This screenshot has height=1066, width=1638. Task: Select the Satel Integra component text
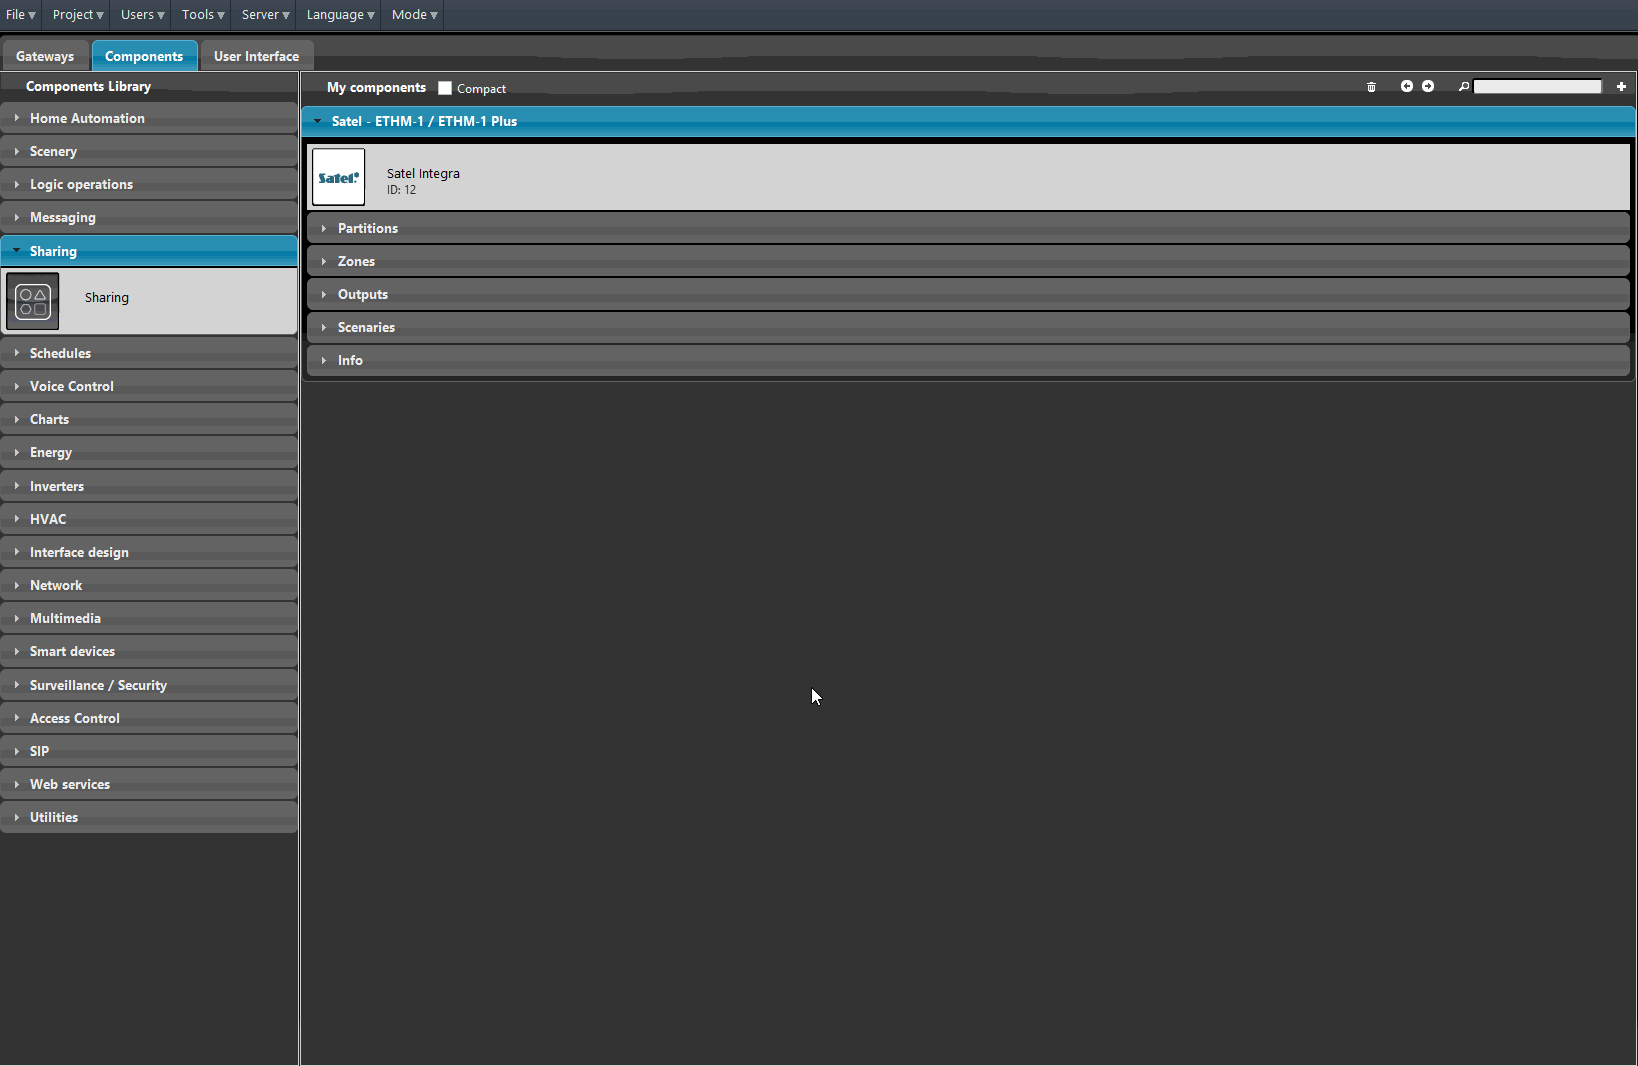coord(423,173)
